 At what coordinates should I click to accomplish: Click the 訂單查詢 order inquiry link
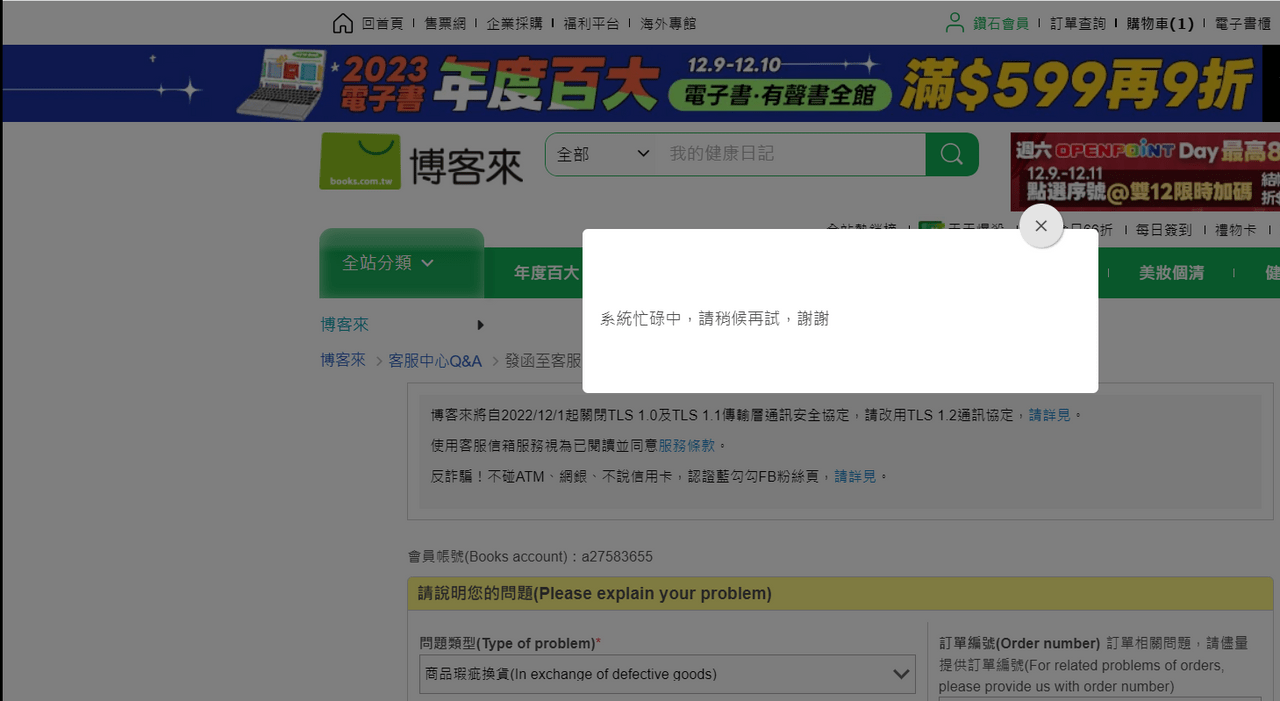tap(1077, 22)
